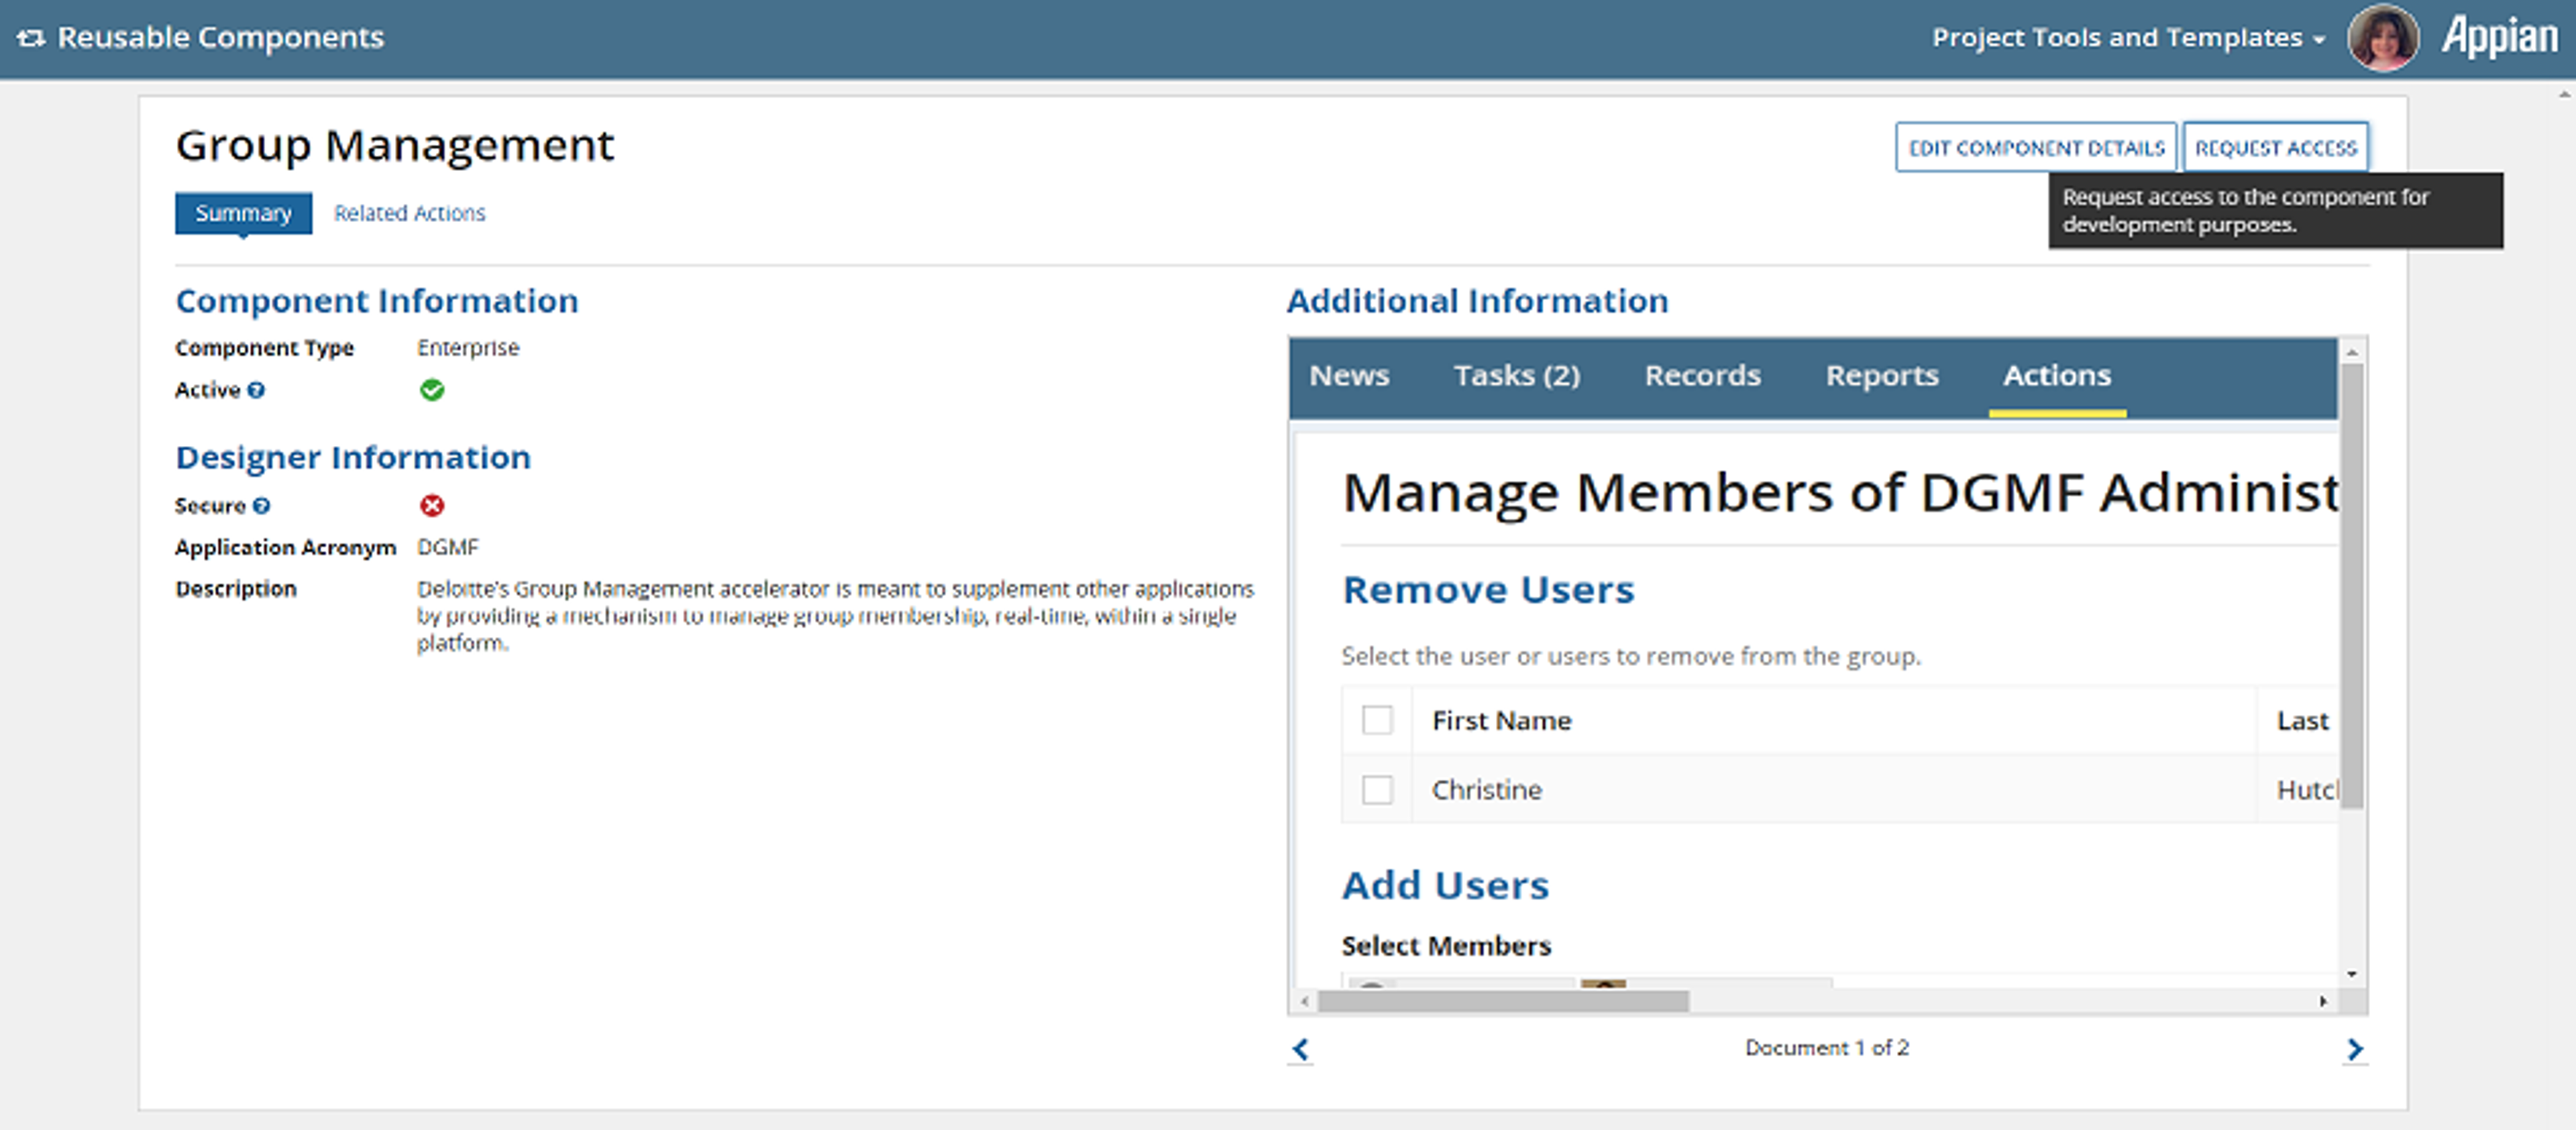Viewport: 2576px width, 1130px height.
Task: Open Project Tools and Templates dropdown
Action: tap(2128, 38)
